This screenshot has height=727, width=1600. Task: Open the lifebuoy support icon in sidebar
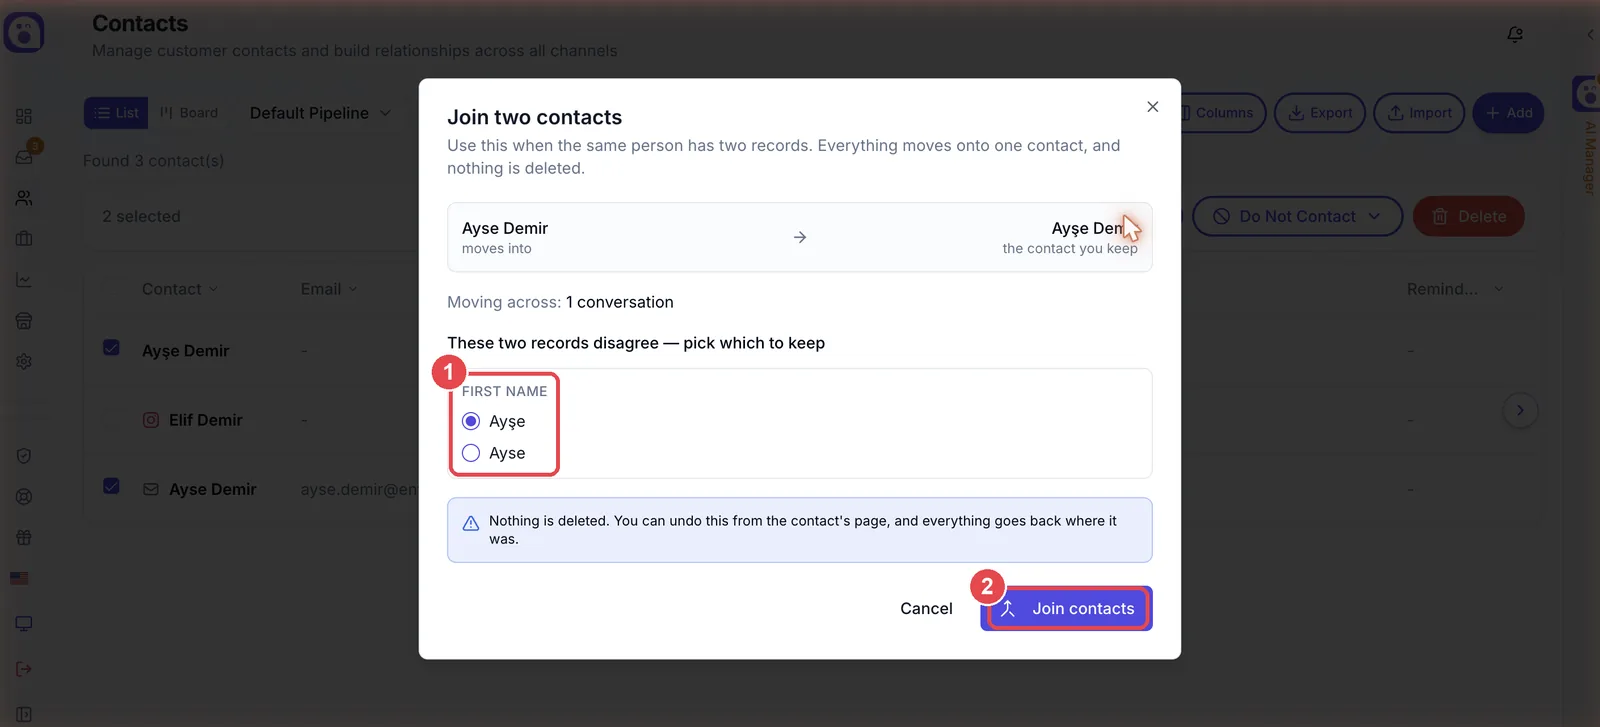click(24, 497)
